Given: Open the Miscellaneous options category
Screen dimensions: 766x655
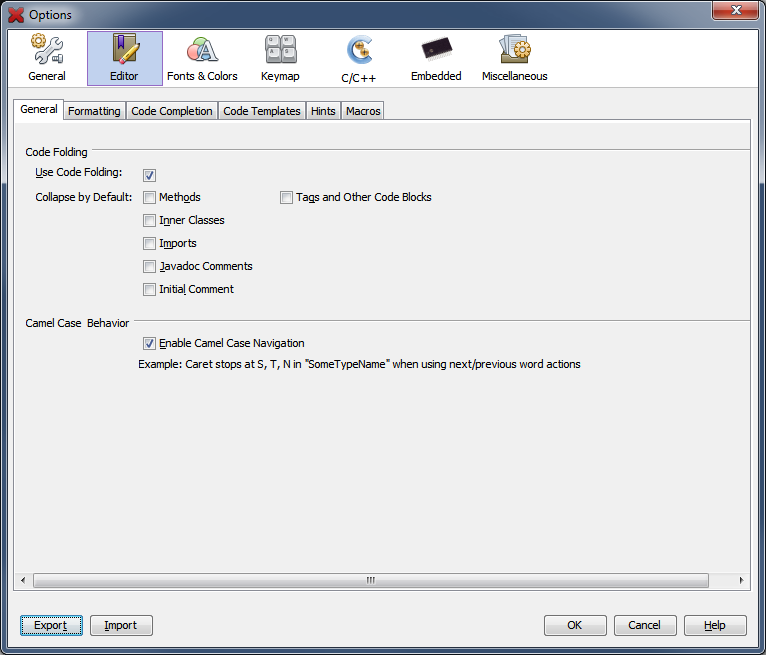Looking at the screenshot, I should click(514, 58).
